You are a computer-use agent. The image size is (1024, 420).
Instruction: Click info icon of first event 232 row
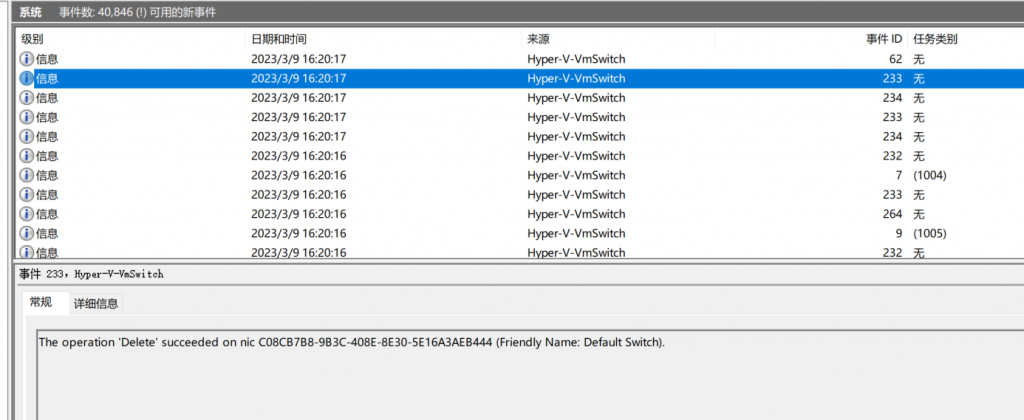pos(27,156)
